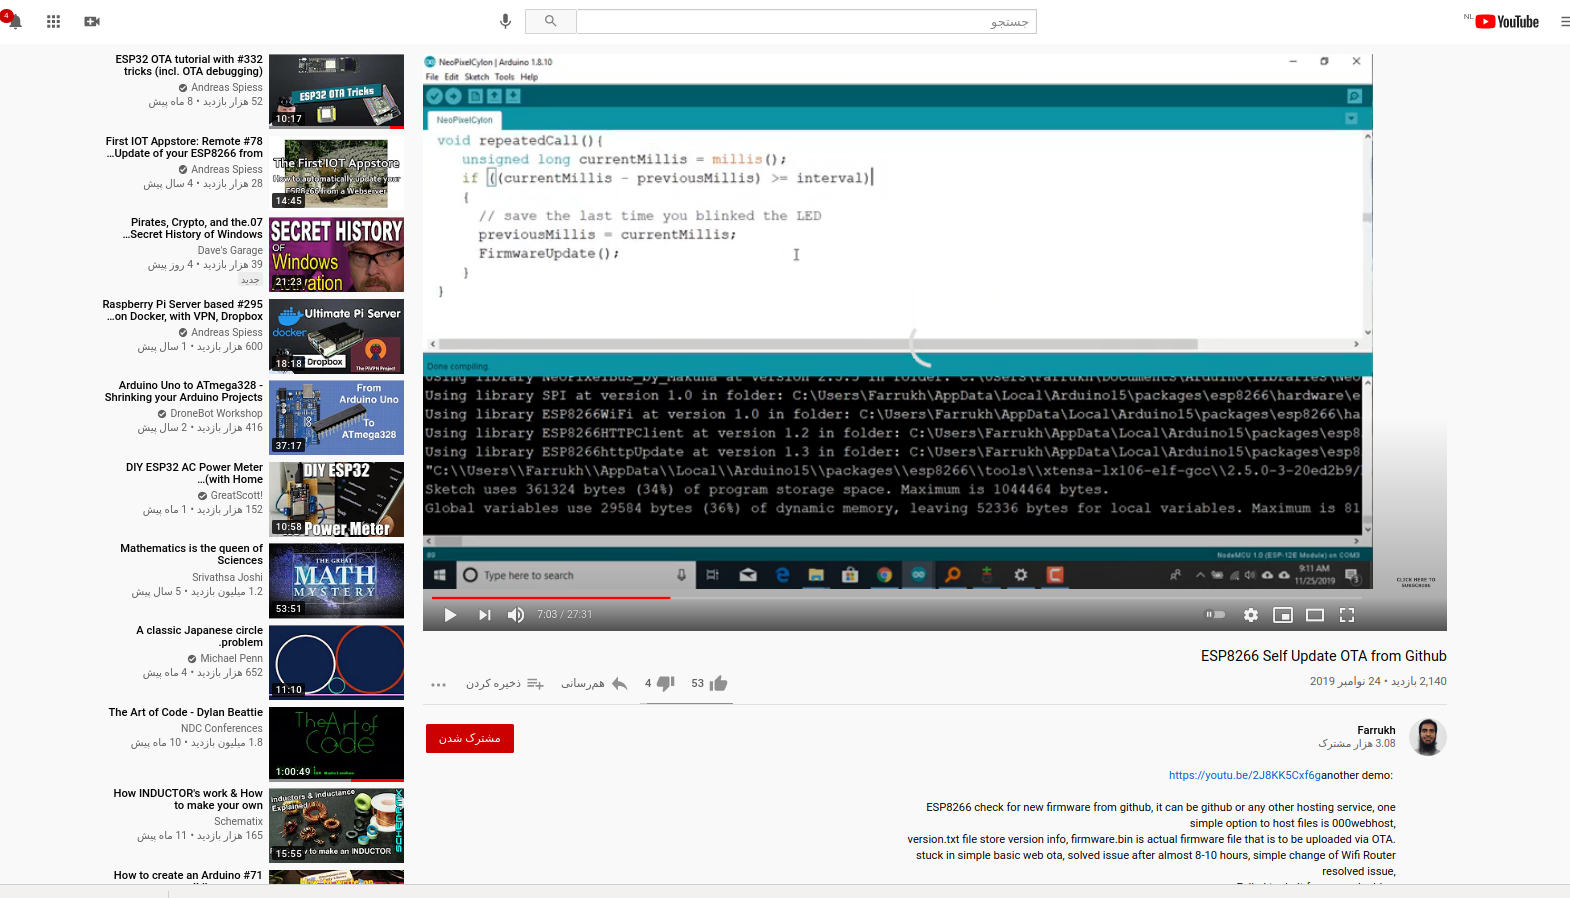Image resolution: width=1570 pixels, height=898 pixels.
Task: Open Ultimate Pi Server thumbnail
Action: click(x=336, y=336)
